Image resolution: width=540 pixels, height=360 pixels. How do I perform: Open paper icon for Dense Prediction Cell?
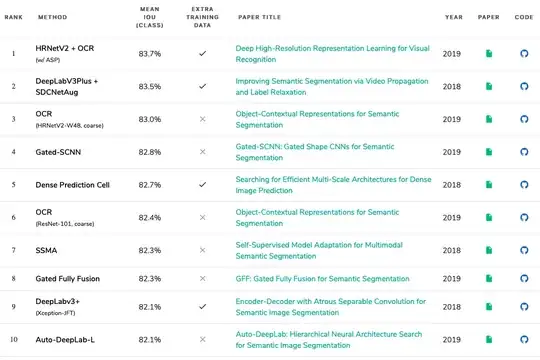point(489,185)
